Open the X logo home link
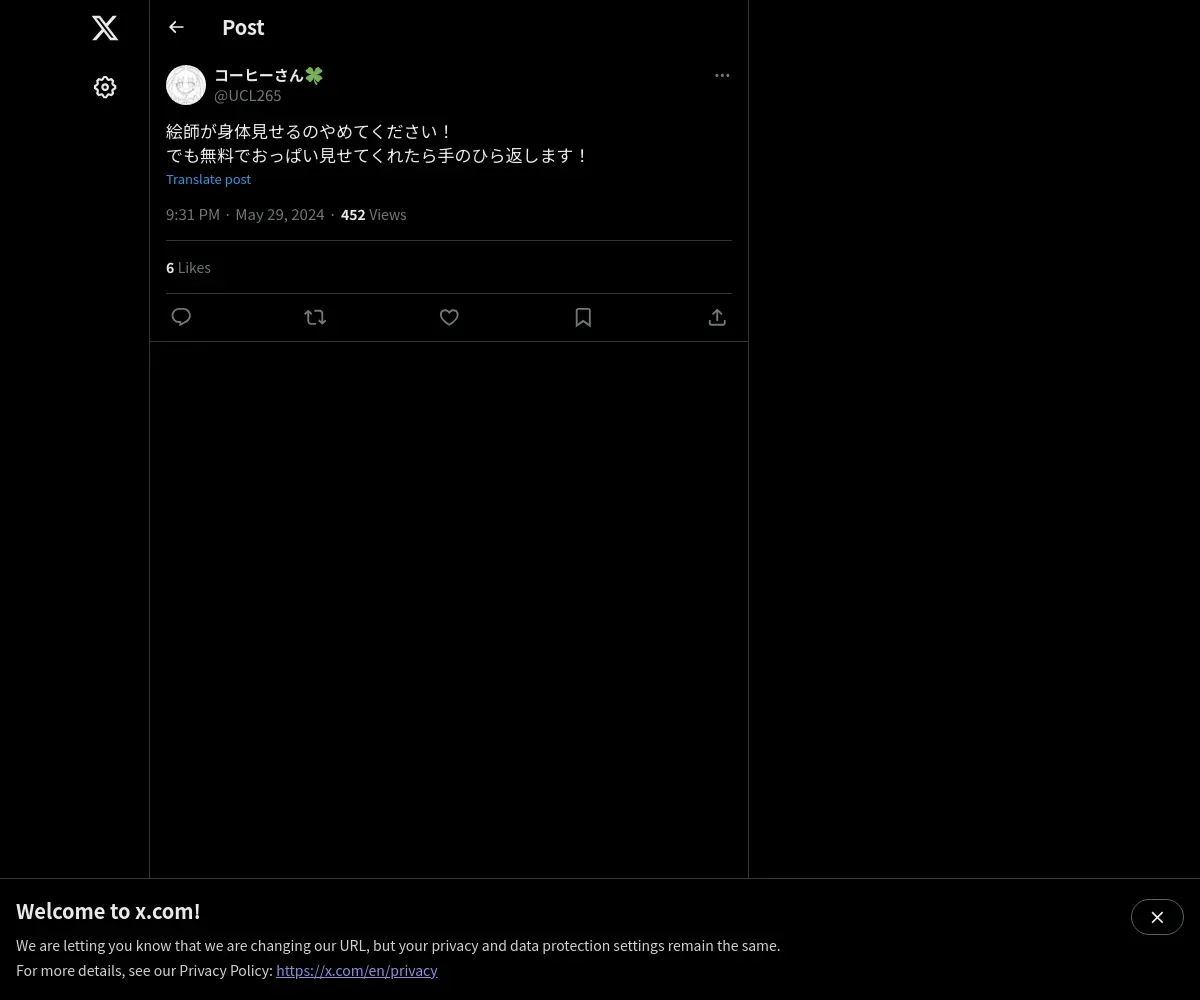 105,28
